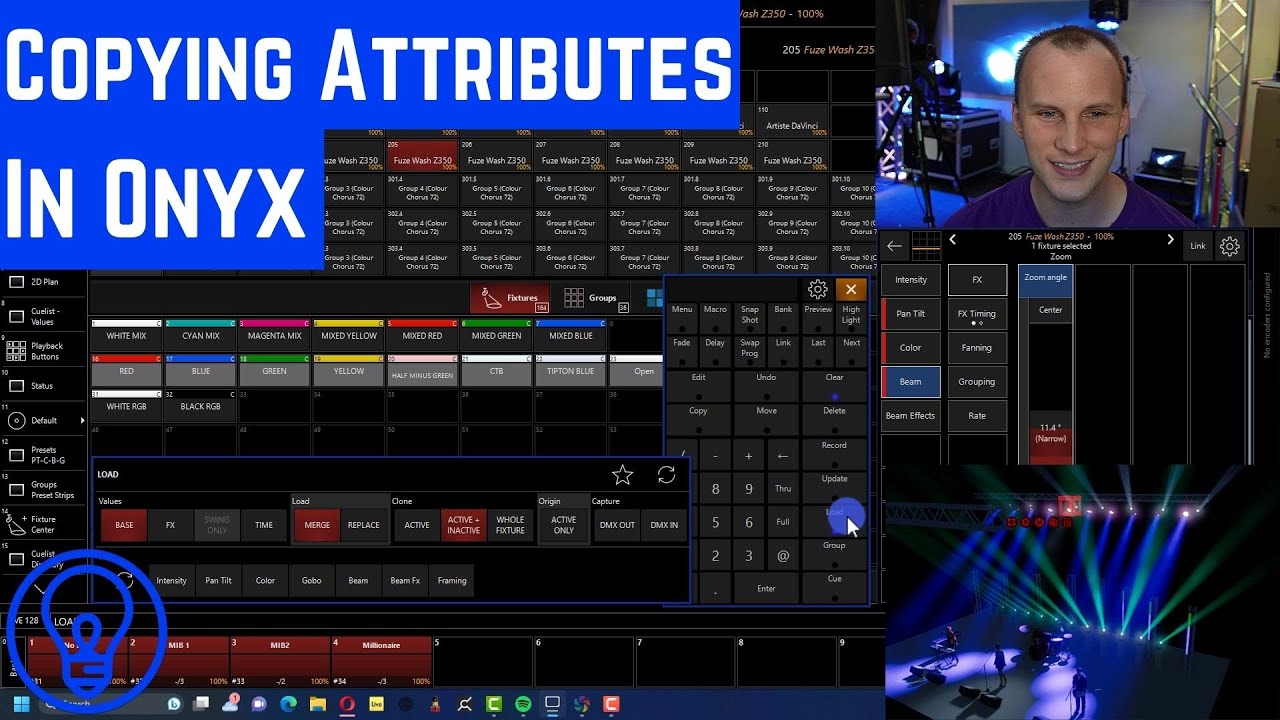The image size is (1280, 720).
Task: Toggle TIME values option
Action: click(264, 525)
